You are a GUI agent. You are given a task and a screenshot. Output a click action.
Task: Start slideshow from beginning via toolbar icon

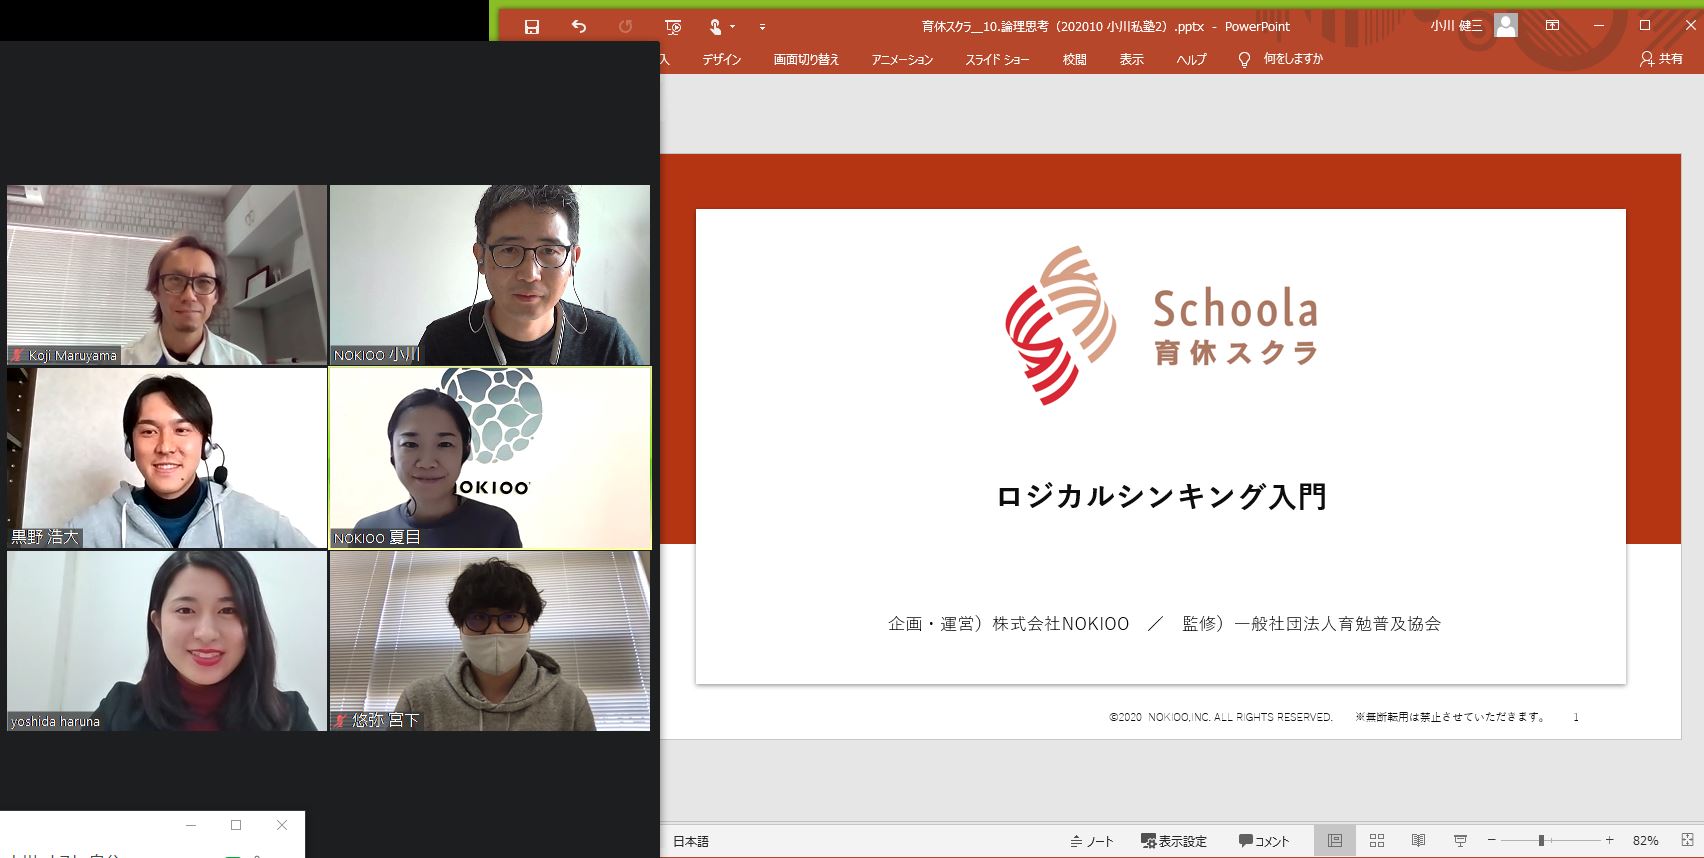coord(673,27)
